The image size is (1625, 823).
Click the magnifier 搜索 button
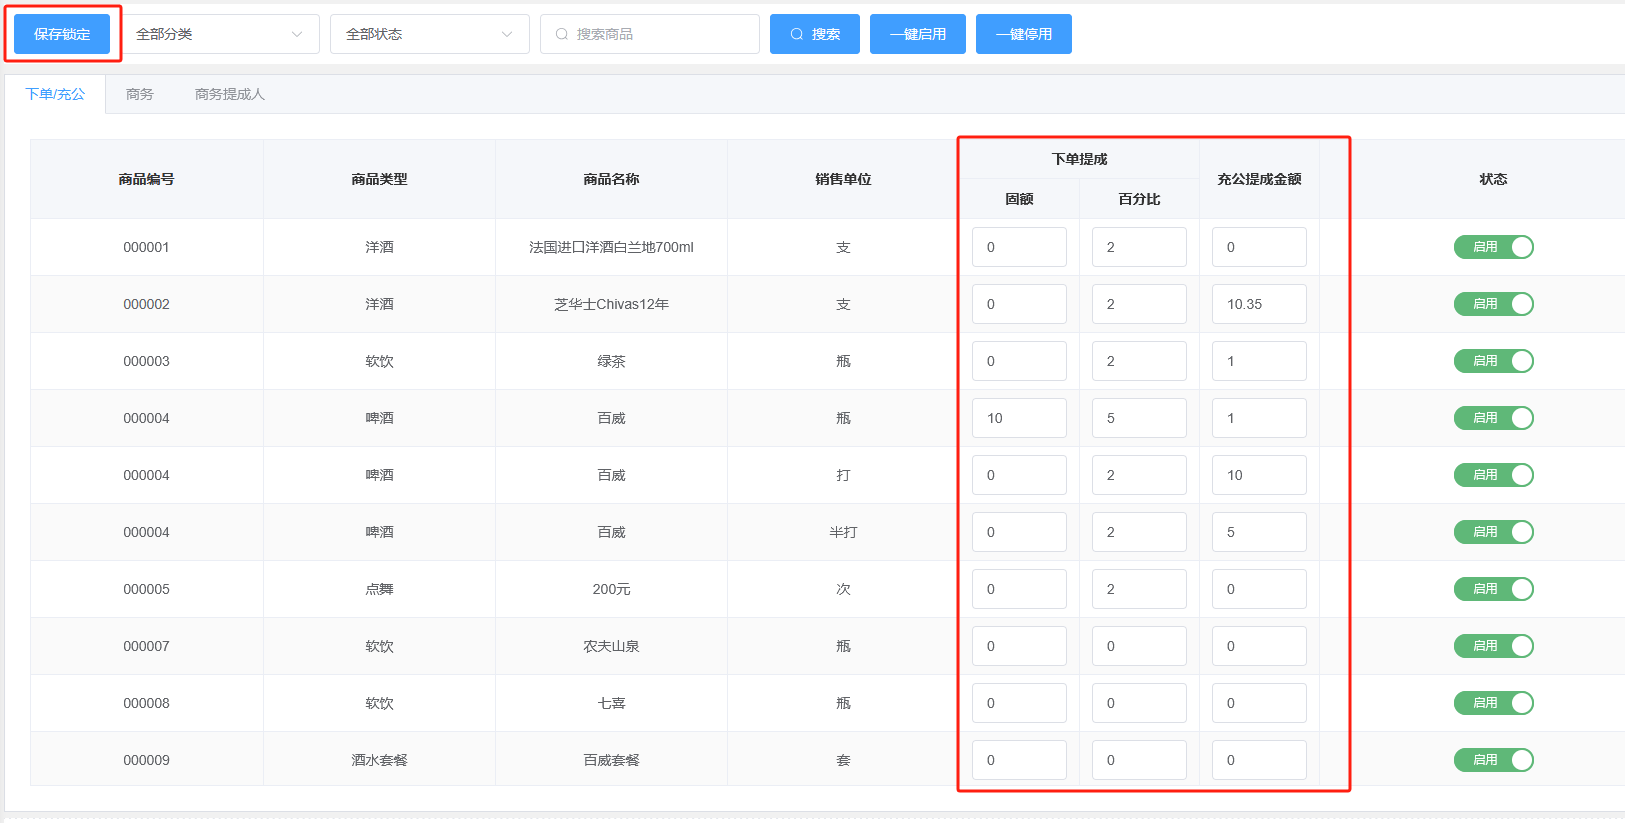[814, 34]
